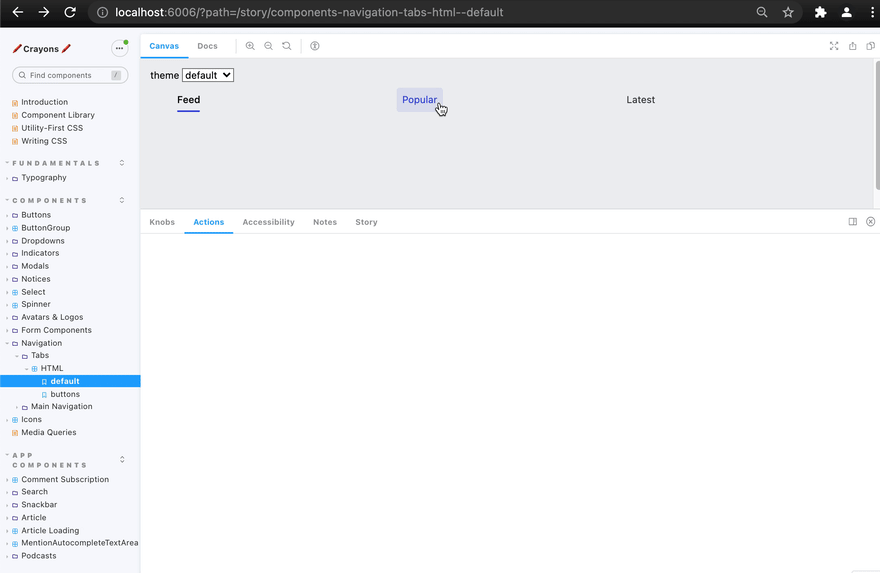This screenshot has height=573, width=880.
Task: Open the Story panel tab
Action: pos(366,222)
